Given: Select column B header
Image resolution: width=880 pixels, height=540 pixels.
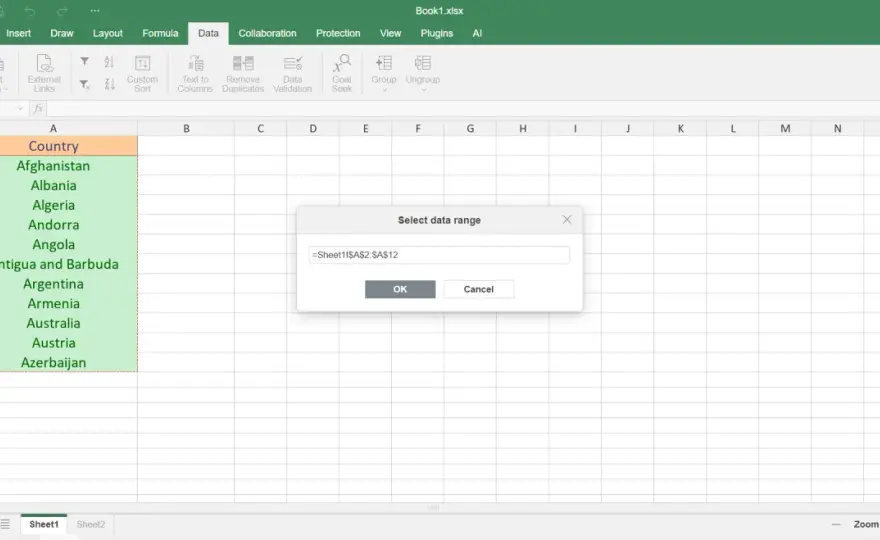Looking at the screenshot, I should (186, 129).
